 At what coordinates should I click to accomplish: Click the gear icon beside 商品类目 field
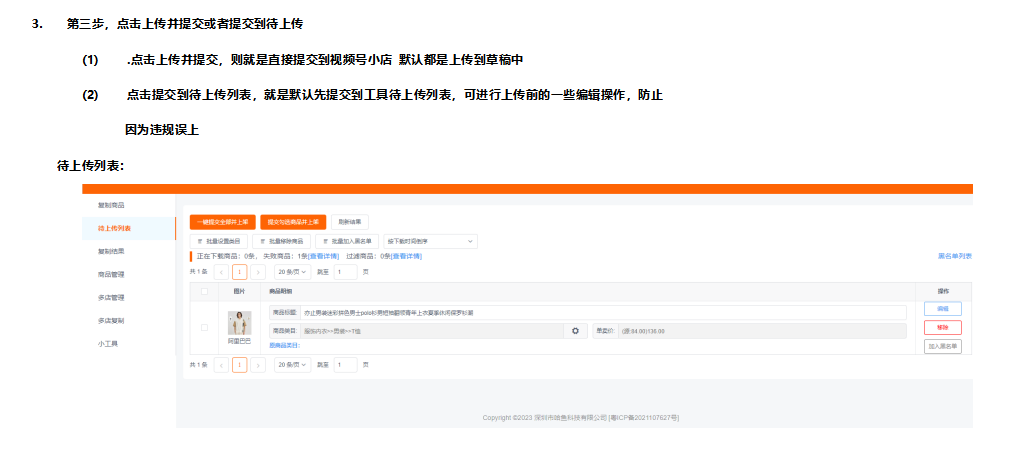(x=574, y=330)
